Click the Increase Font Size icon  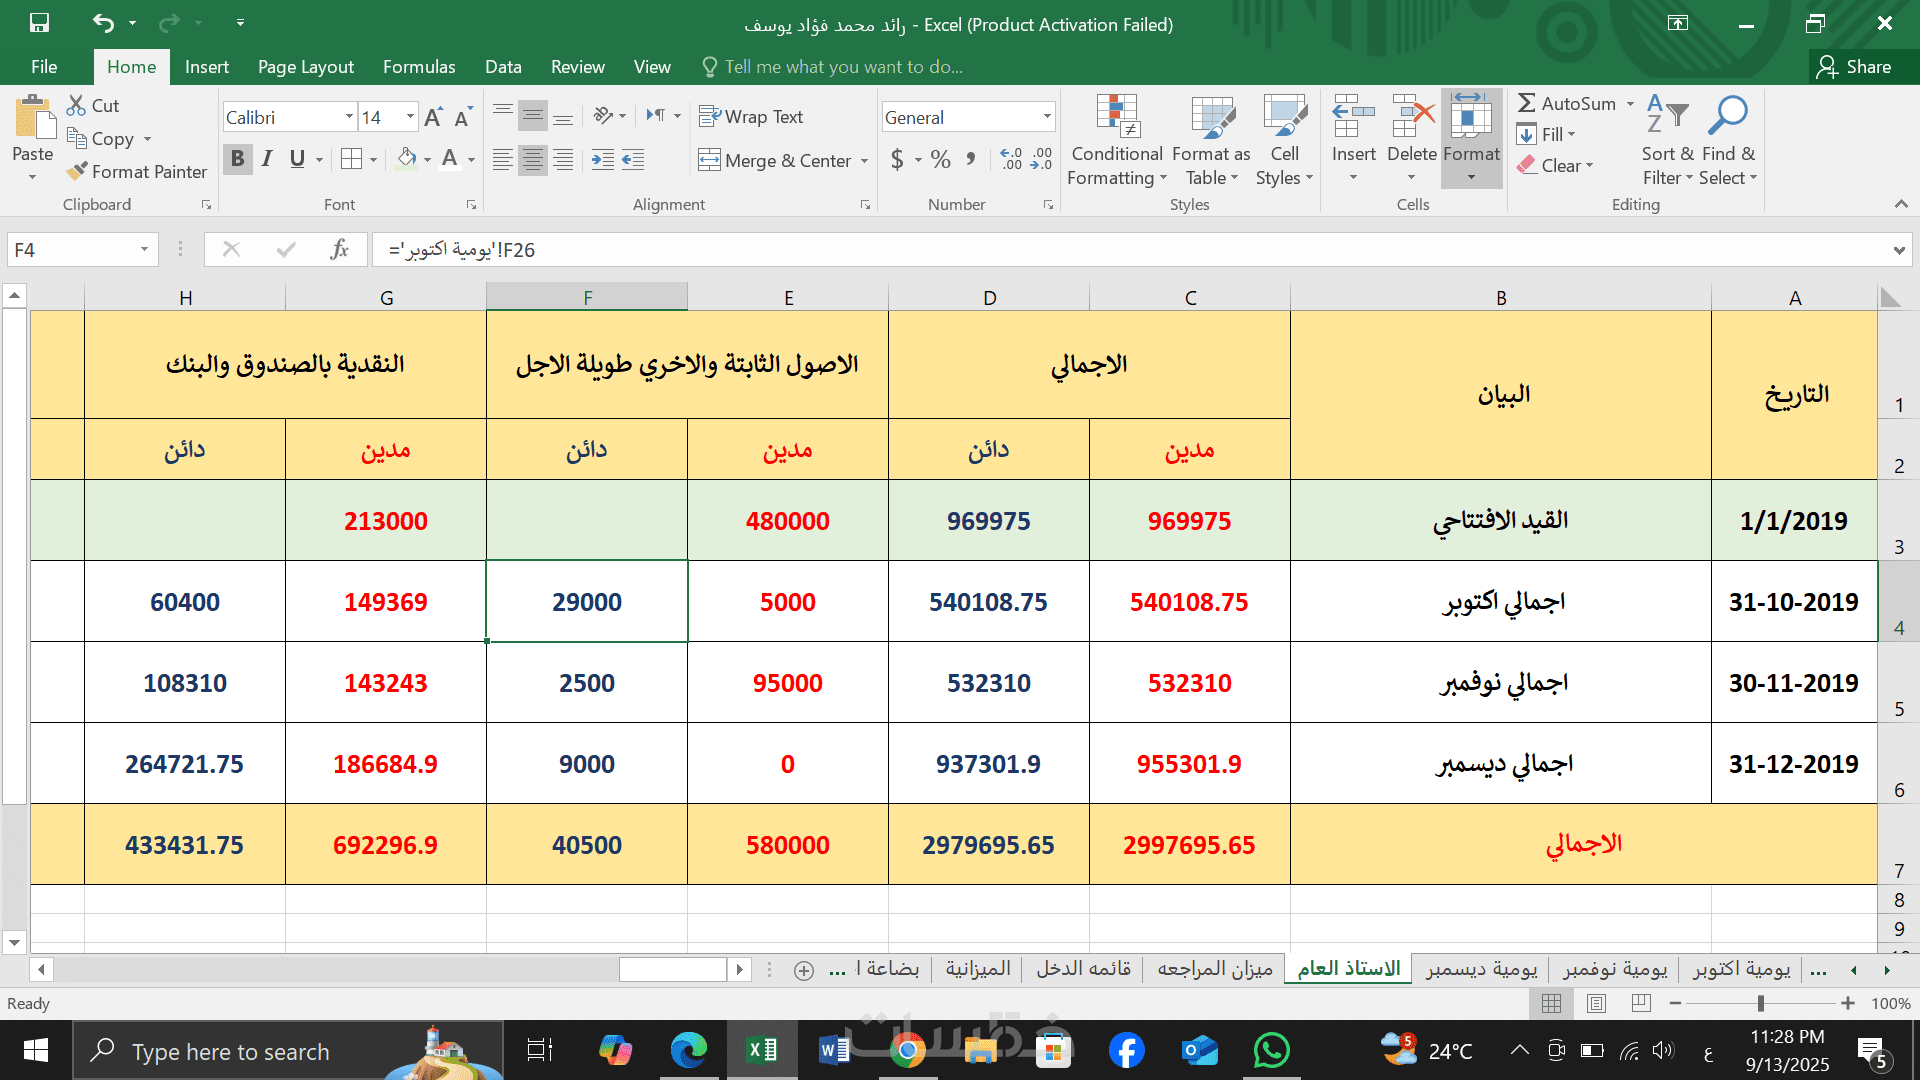click(x=433, y=117)
